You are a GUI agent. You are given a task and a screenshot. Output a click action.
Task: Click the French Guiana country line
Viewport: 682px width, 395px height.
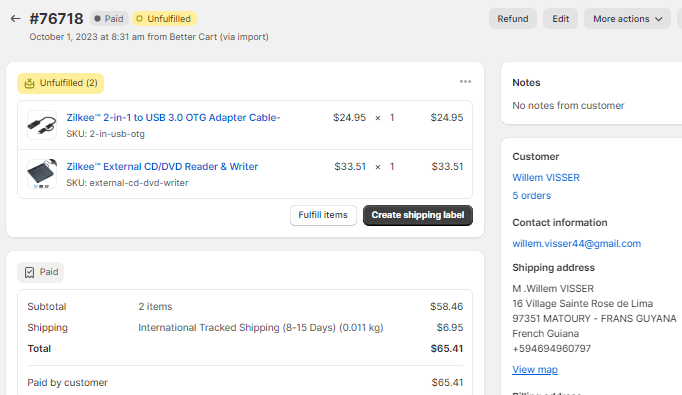pos(545,334)
